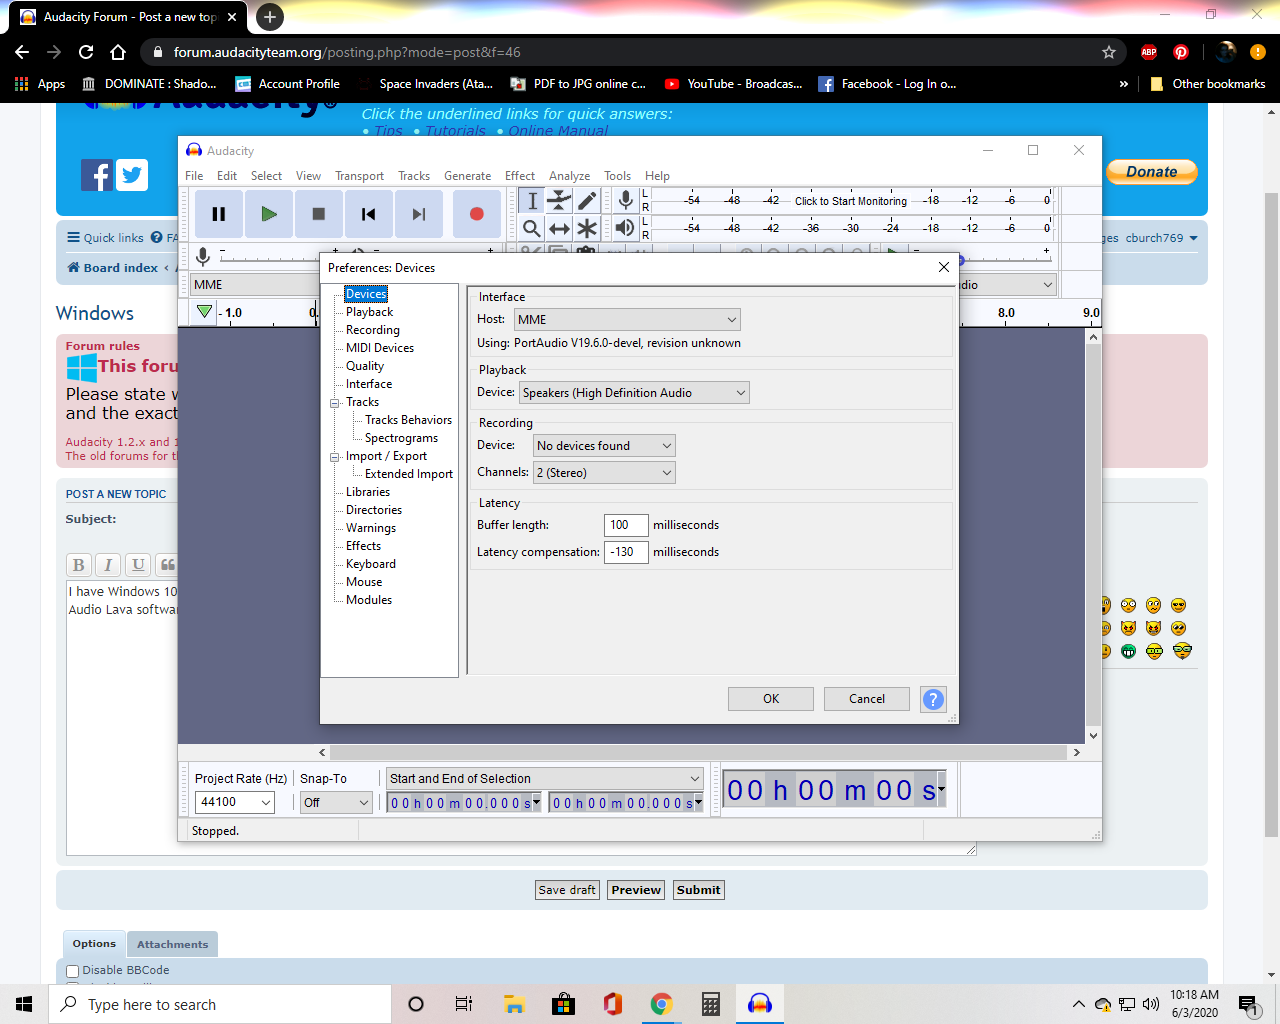Screen dimensions: 1280x1024
Task: Collapse the Tracks tree node
Action: point(335,403)
